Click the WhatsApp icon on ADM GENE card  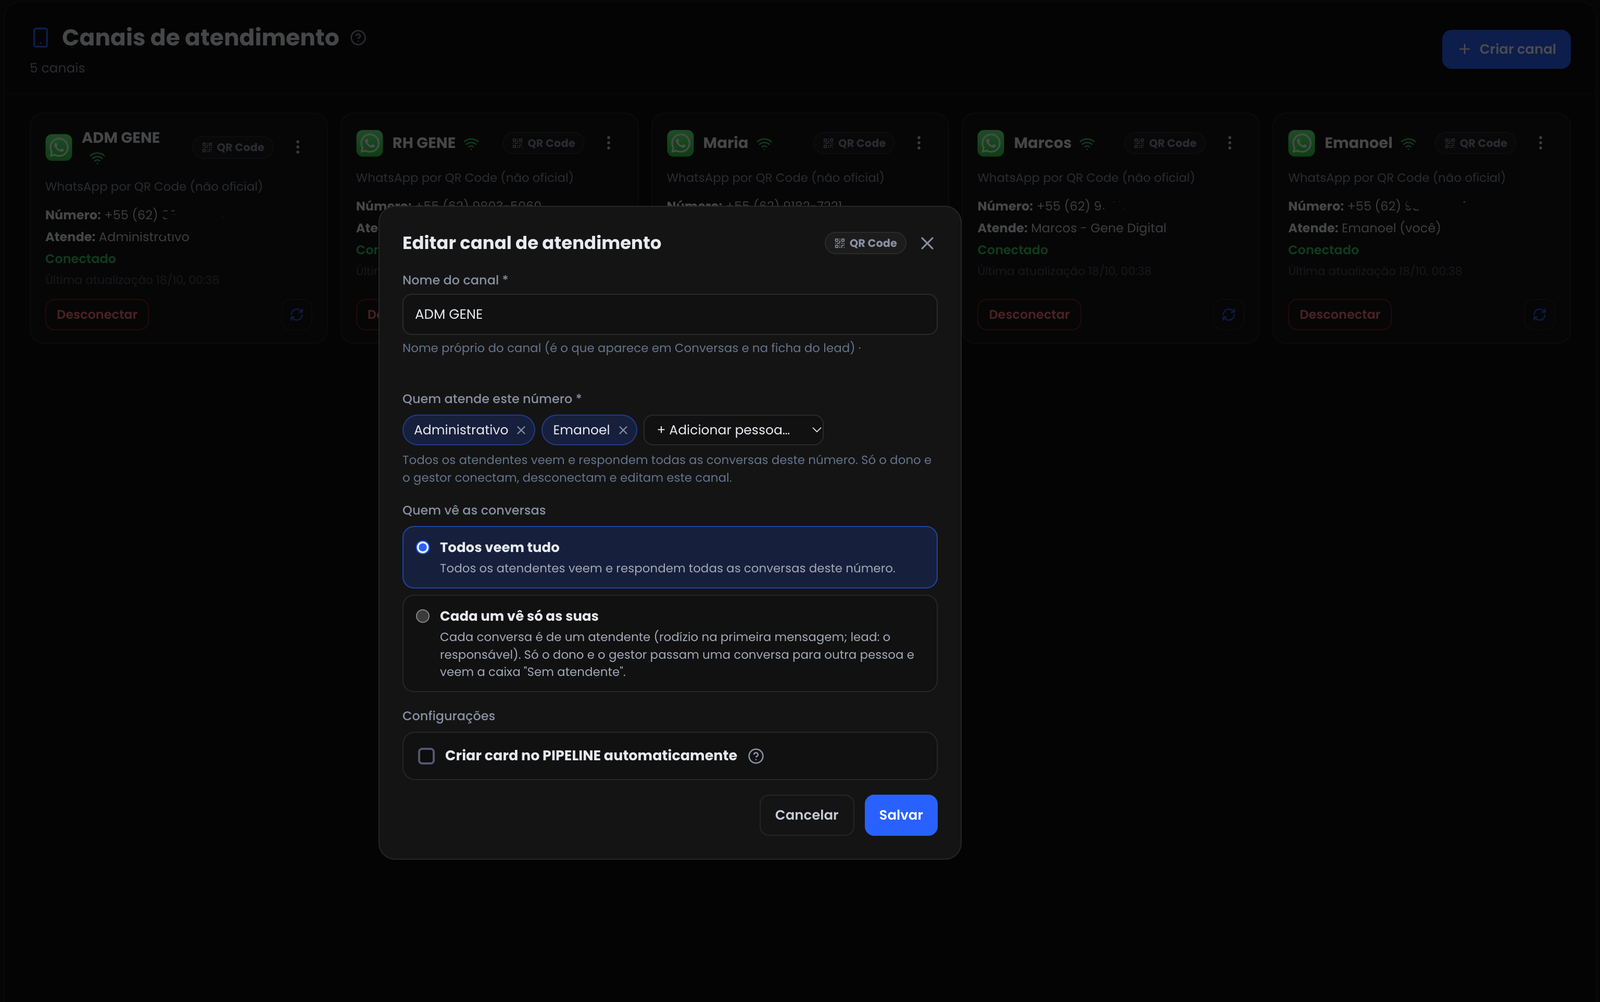tap(59, 147)
